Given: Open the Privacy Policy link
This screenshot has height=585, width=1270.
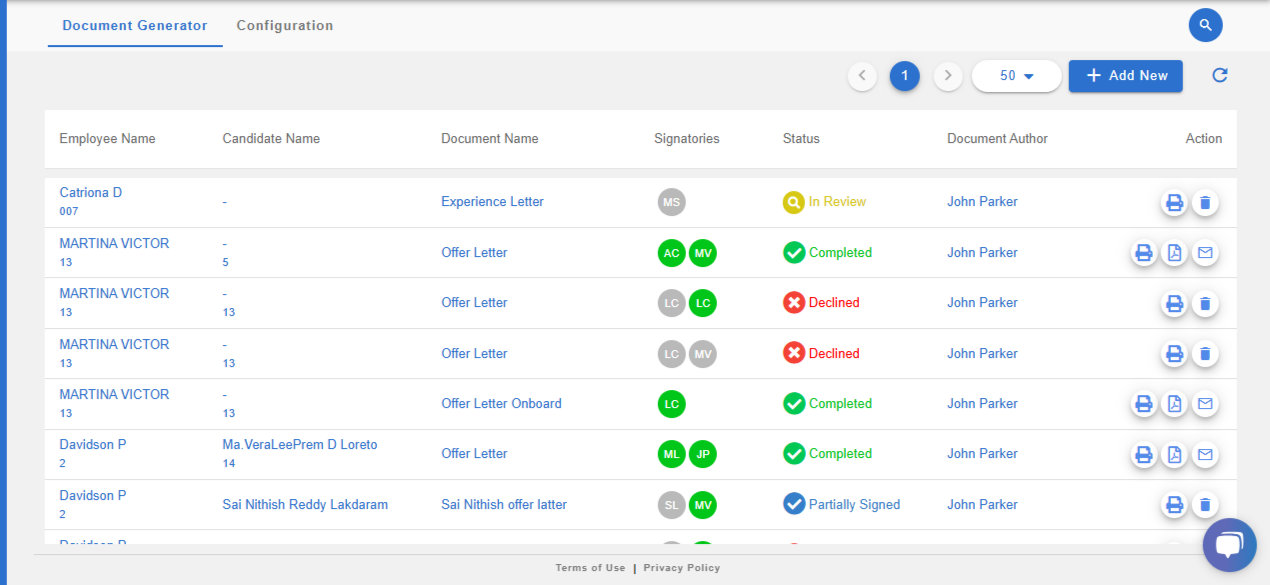Looking at the screenshot, I should point(681,568).
